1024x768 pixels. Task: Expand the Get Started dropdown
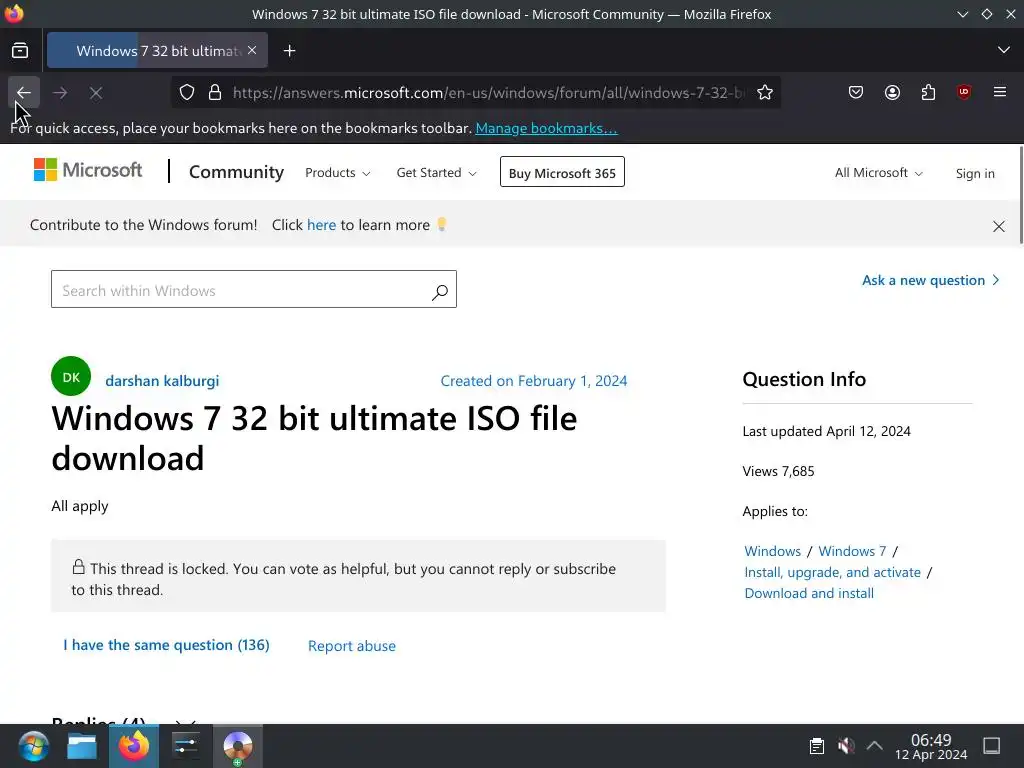[x=436, y=172]
